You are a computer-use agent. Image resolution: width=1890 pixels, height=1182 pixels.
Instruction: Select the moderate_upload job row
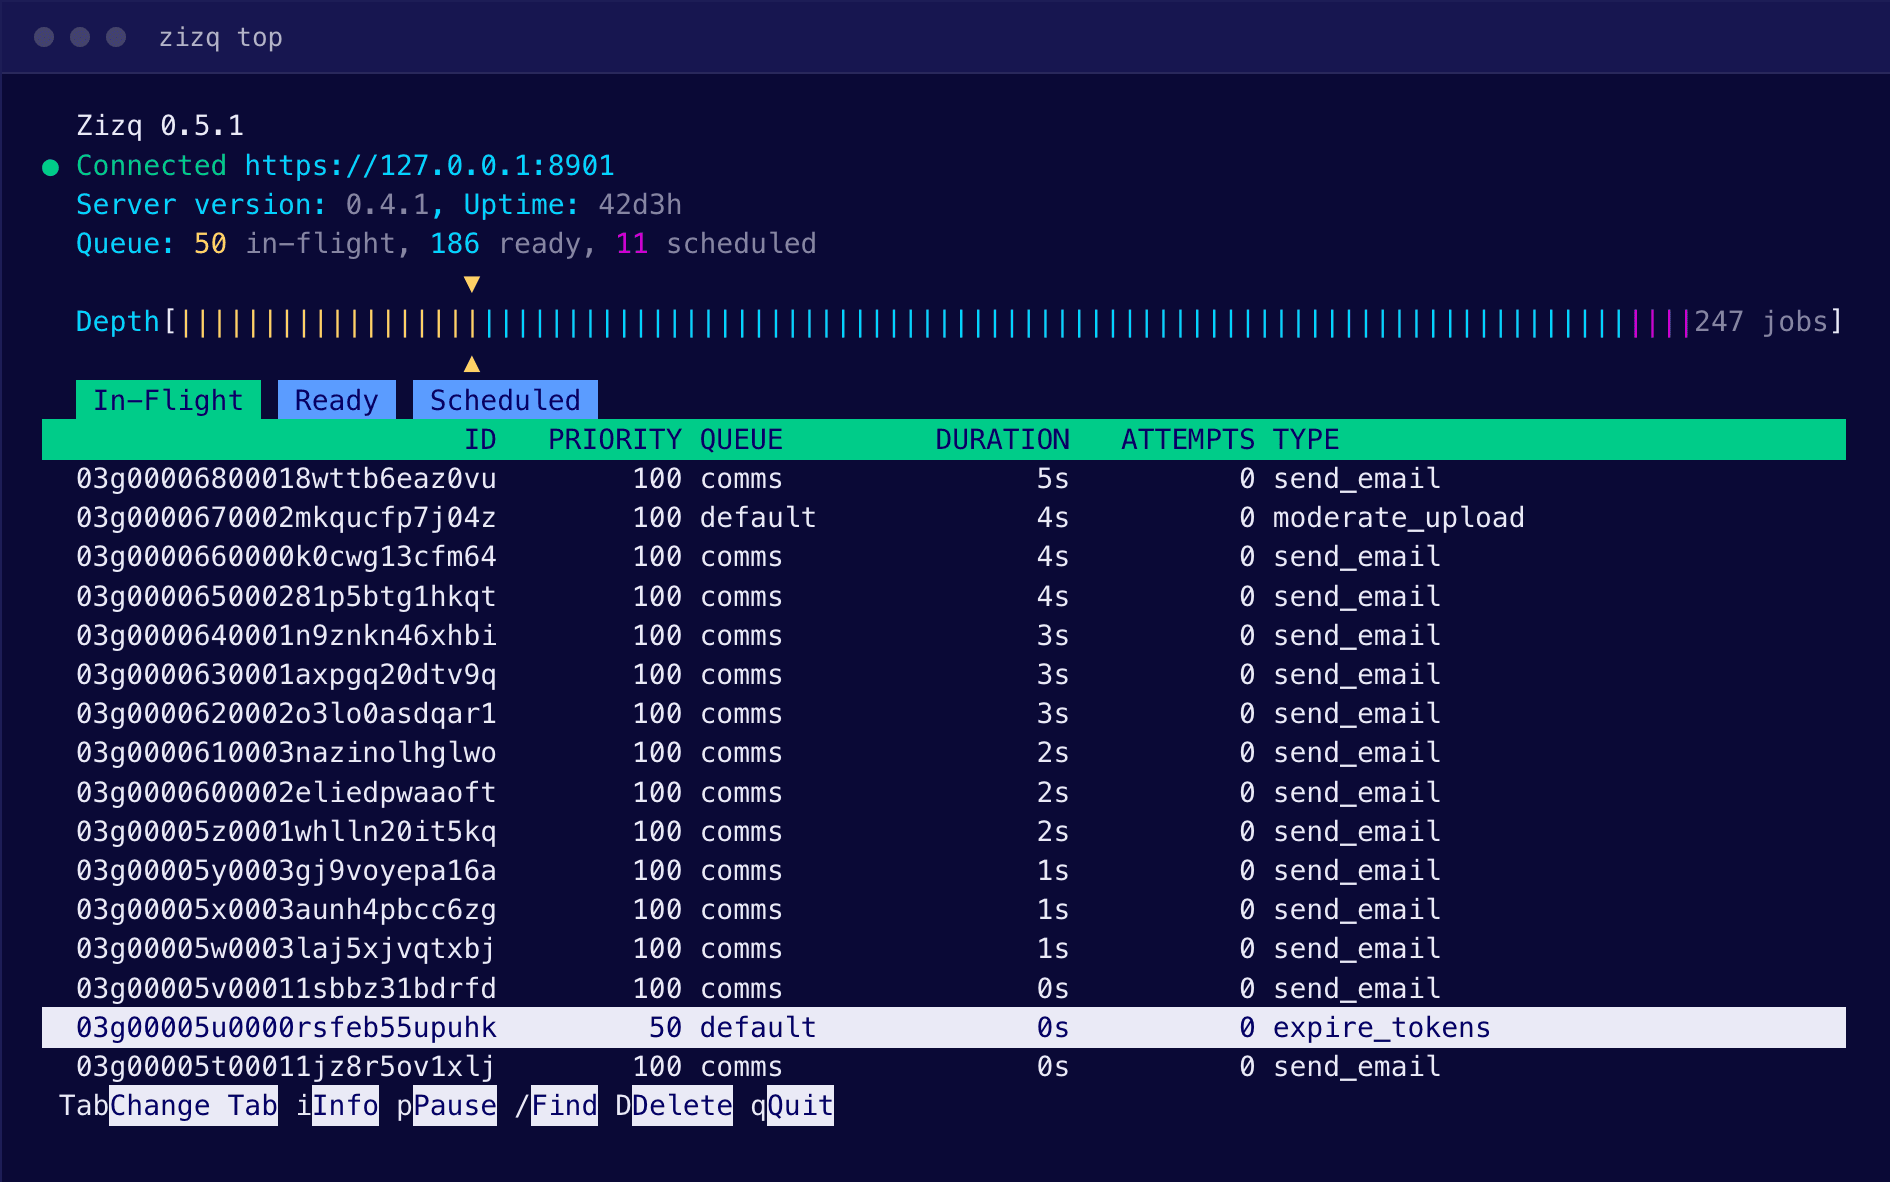tap(944, 518)
